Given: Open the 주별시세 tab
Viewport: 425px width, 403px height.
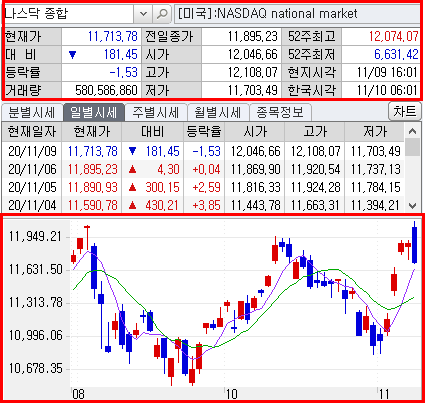Looking at the screenshot, I should [156, 113].
